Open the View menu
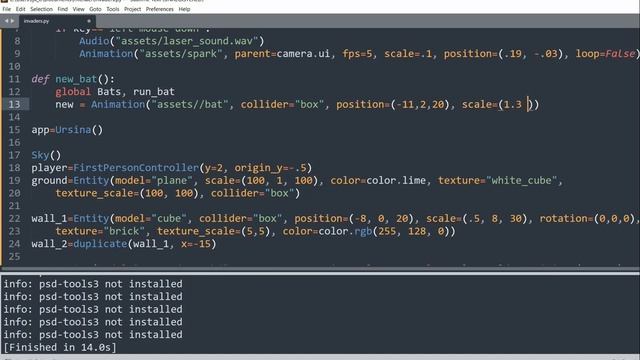This screenshot has width=640, height=360. click(78, 9)
